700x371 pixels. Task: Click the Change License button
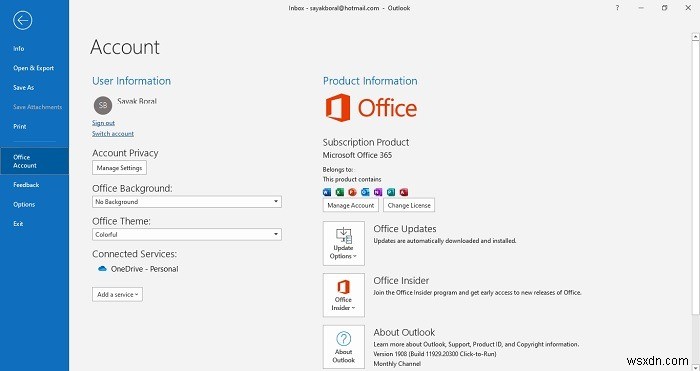pos(409,205)
